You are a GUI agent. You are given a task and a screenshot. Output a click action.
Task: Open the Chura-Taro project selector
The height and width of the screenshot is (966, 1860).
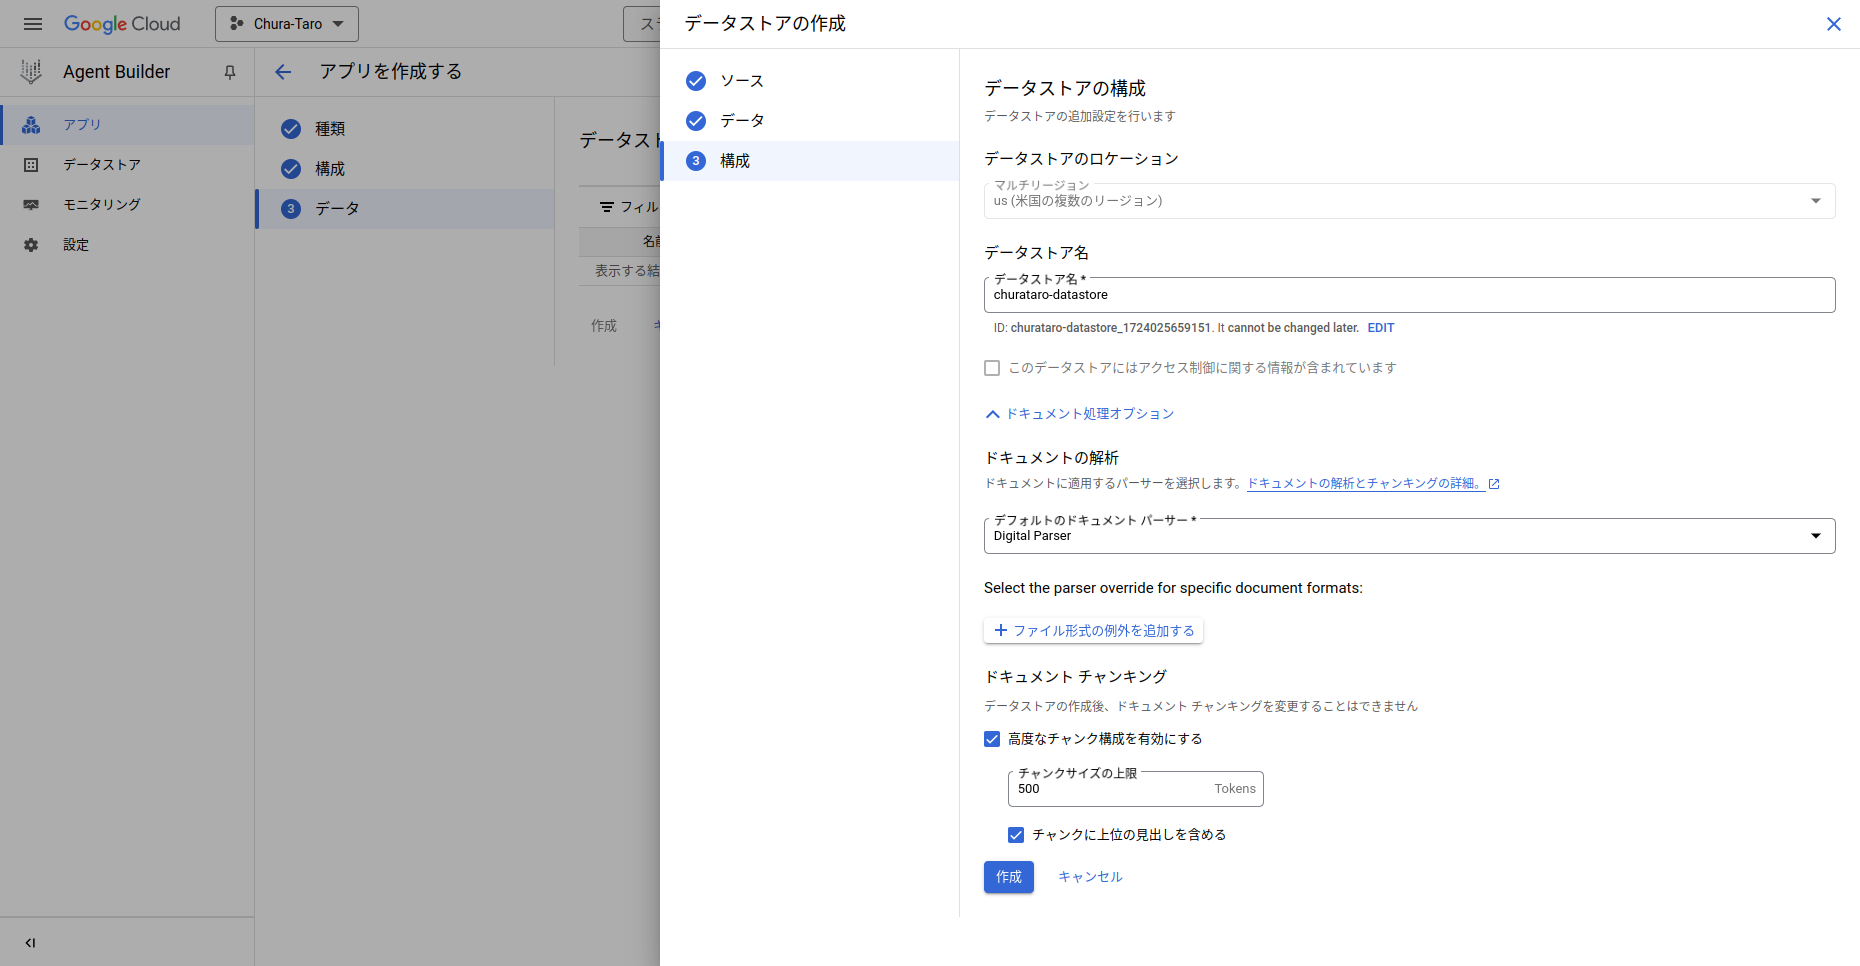pyautogui.click(x=287, y=24)
